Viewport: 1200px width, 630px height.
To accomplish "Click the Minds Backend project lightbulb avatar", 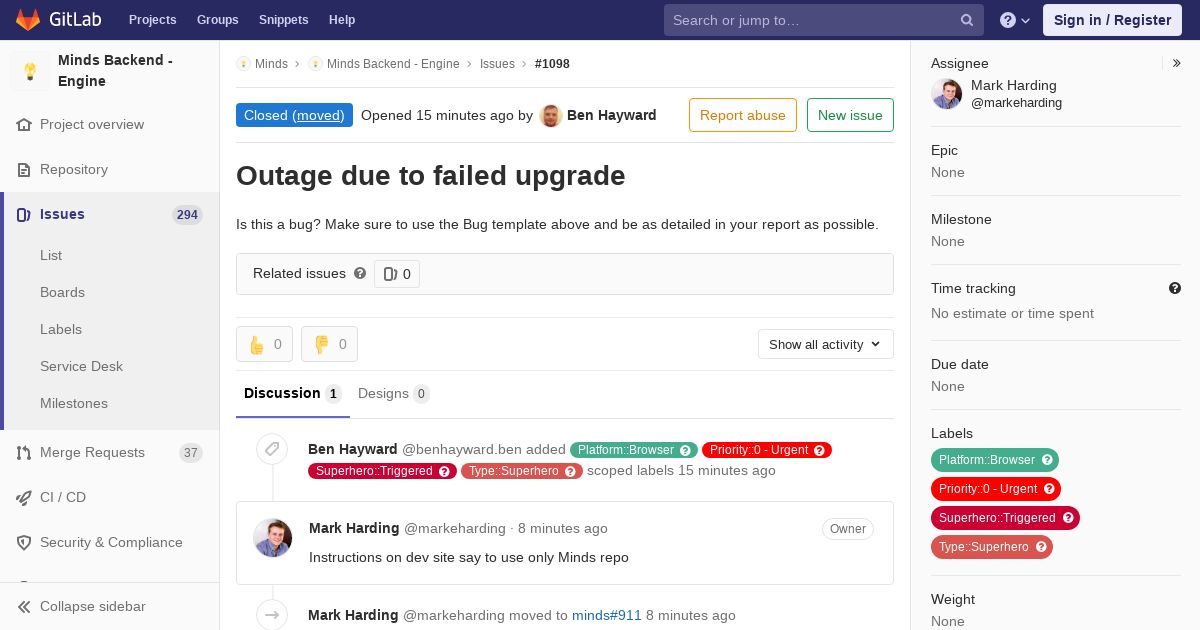I will pos(30,71).
